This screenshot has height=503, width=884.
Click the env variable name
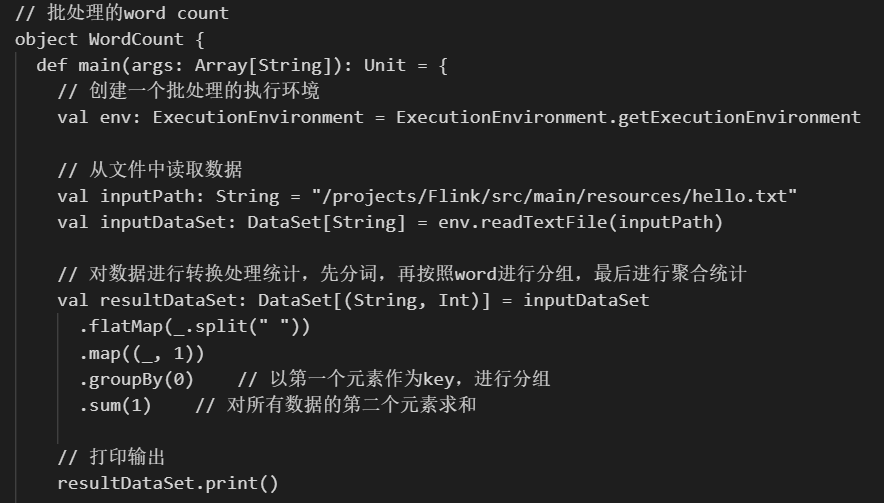pyautogui.click(x=116, y=117)
